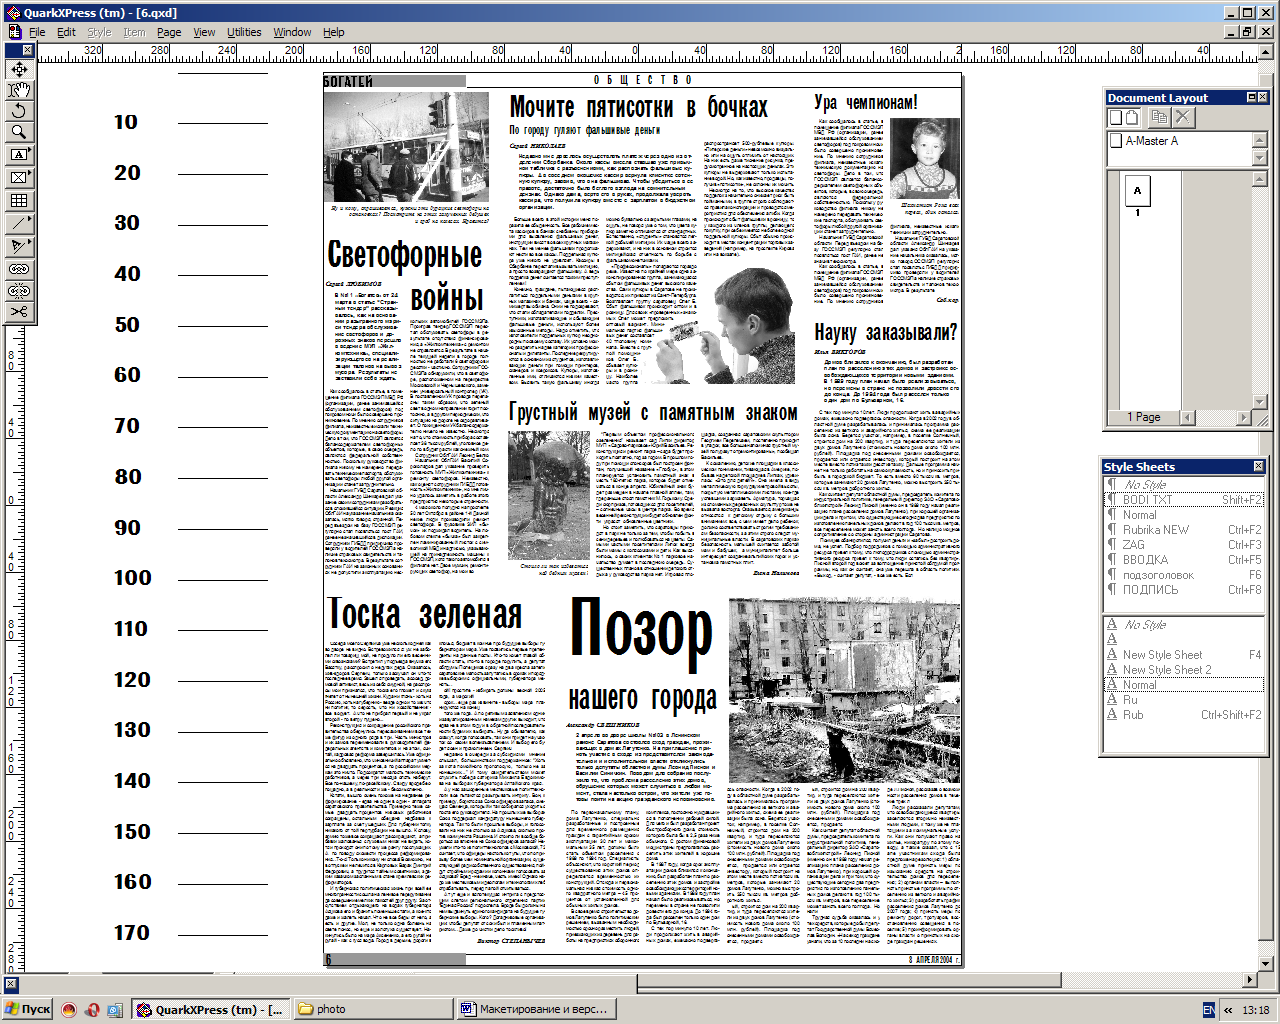Select A-Master A master page

(x=1180, y=141)
